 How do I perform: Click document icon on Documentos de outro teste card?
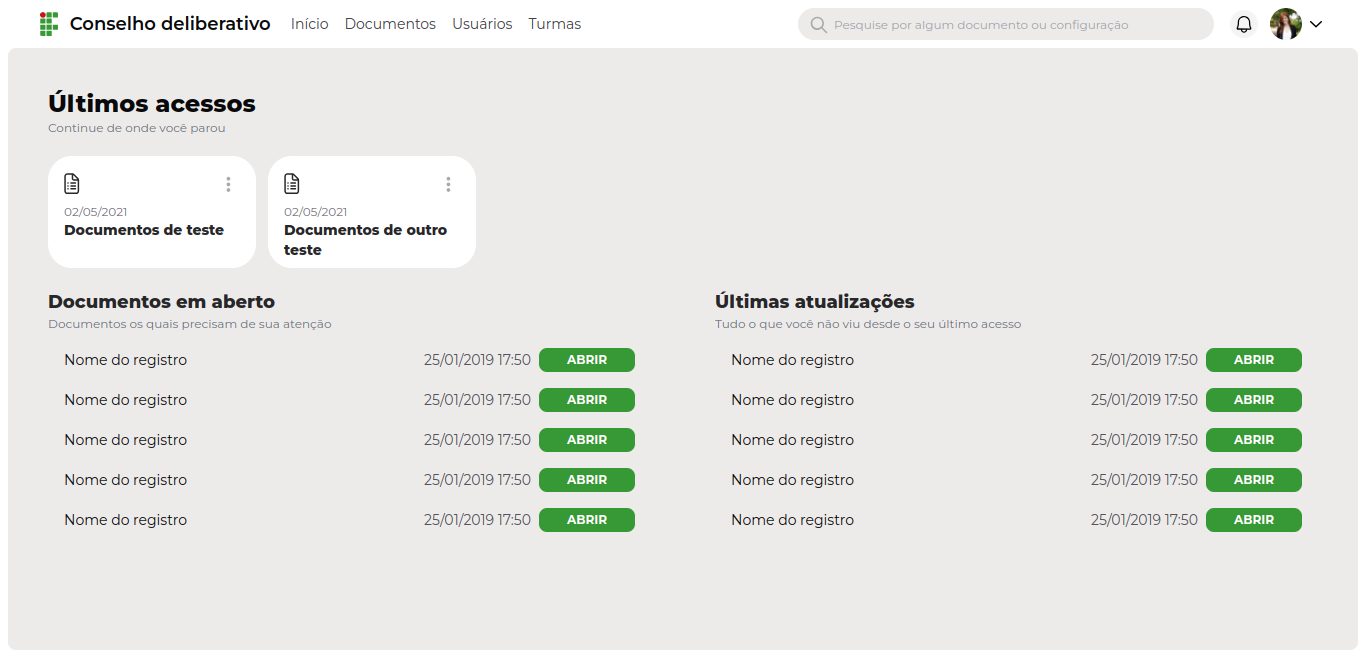pyautogui.click(x=292, y=184)
